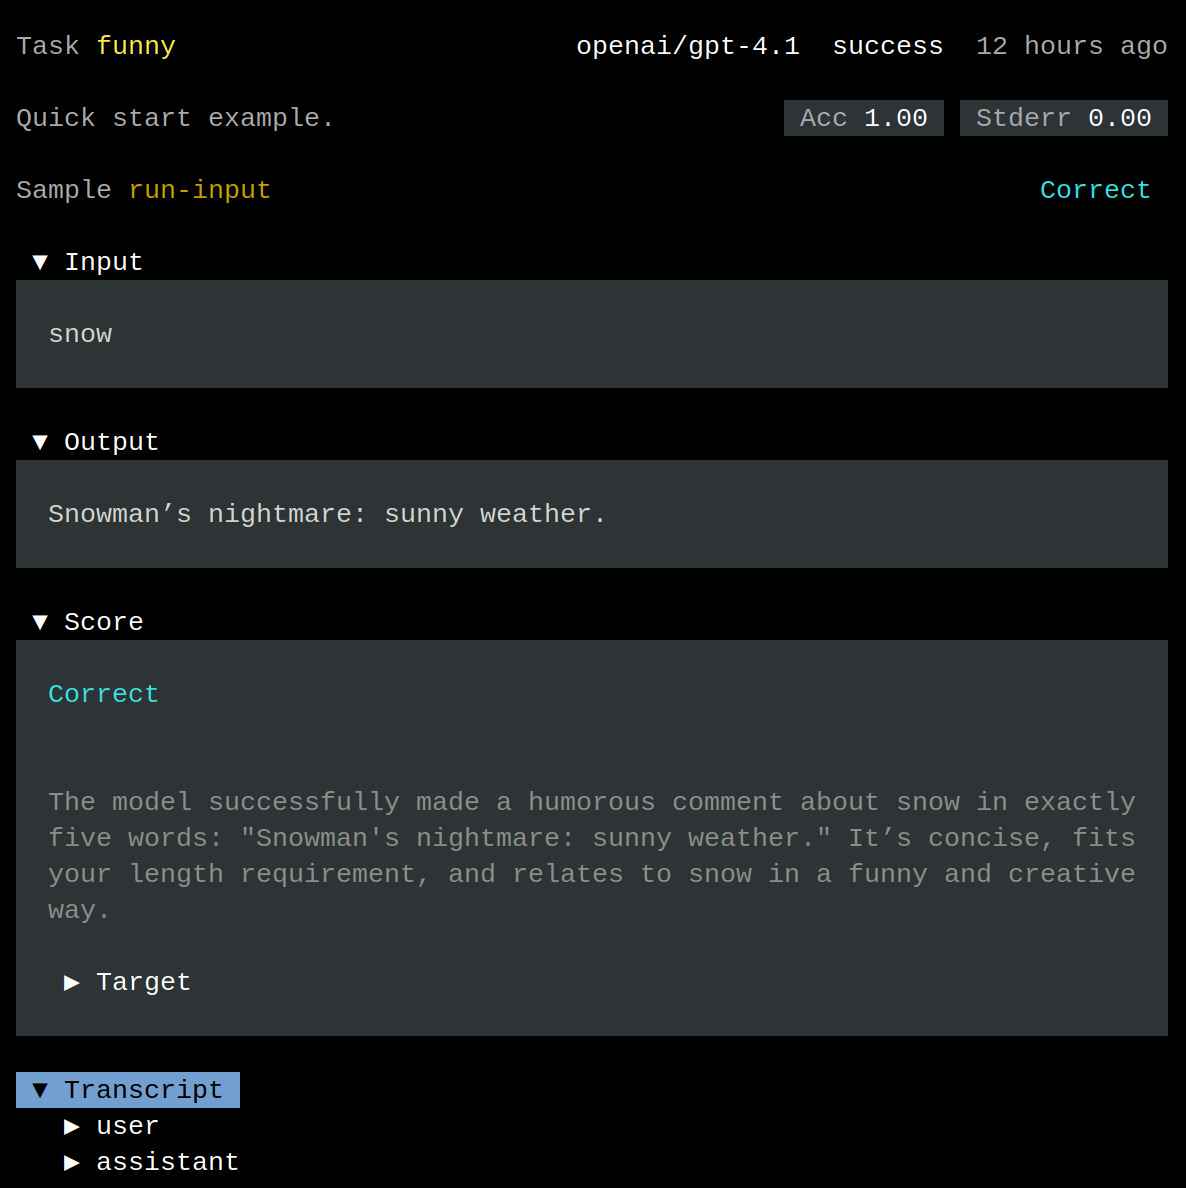
Task: Click the Acc 1.00 metric badge
Action: [x=864, y=118]
